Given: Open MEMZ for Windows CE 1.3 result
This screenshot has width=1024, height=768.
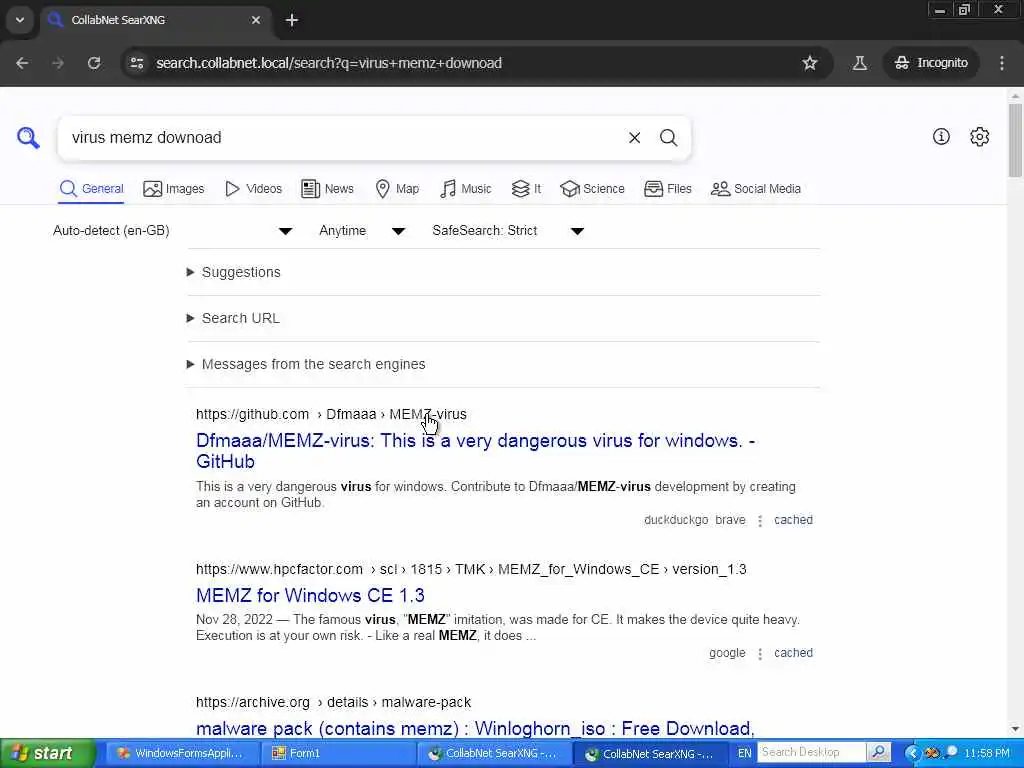Looking at the screenshot, I should (x=310, y=595).
